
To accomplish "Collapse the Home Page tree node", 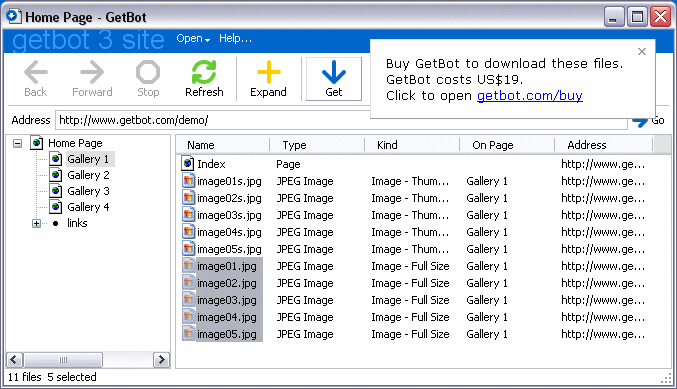I will pos(17,143).
